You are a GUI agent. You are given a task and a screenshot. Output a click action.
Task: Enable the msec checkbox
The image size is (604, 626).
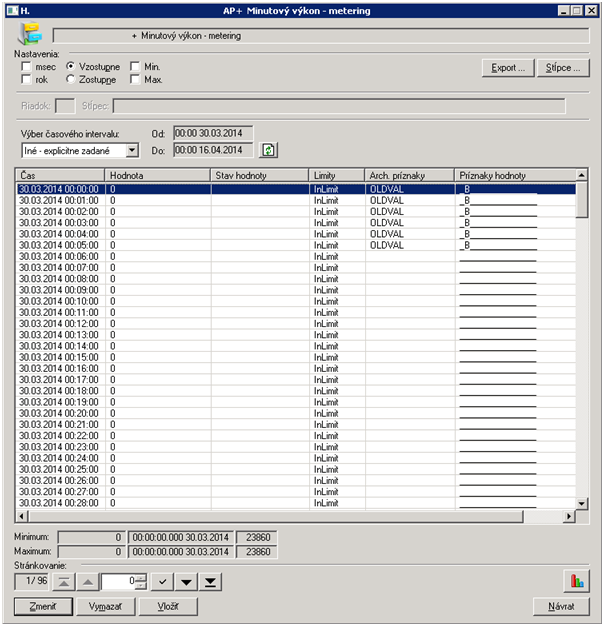coord(27,66)
